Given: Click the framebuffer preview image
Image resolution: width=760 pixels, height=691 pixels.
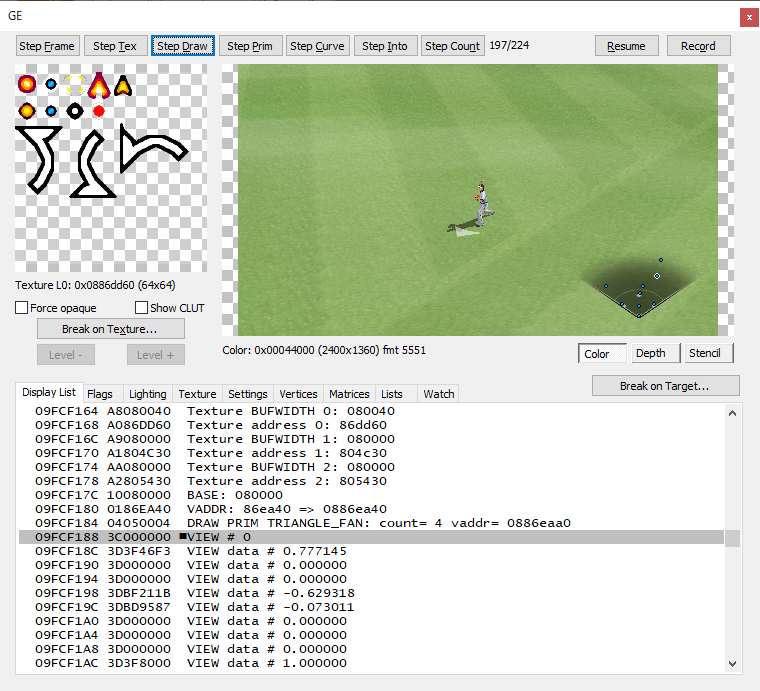Looking at the screenshot, I should 477,200.
